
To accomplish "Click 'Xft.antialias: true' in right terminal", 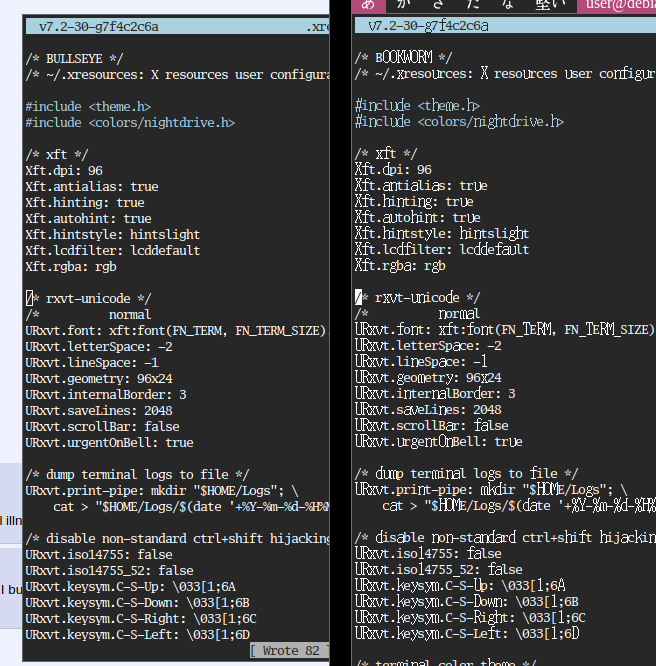I will [x=421, y=185].
